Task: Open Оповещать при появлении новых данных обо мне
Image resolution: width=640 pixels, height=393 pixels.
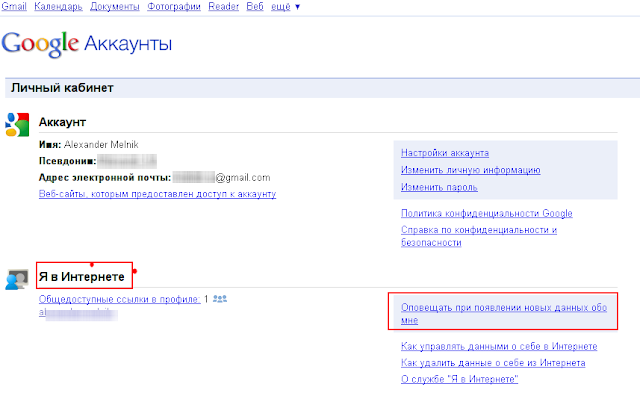Action: click(x=504, y=314)
